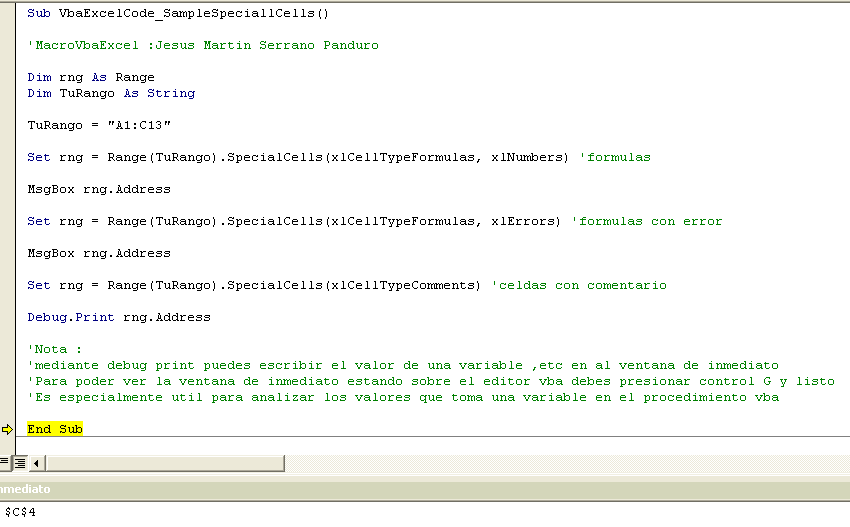Click the code window horizontal scrollbar thumb
The width and height of the screenshot is (850, 527).
[x=165, y=463]
